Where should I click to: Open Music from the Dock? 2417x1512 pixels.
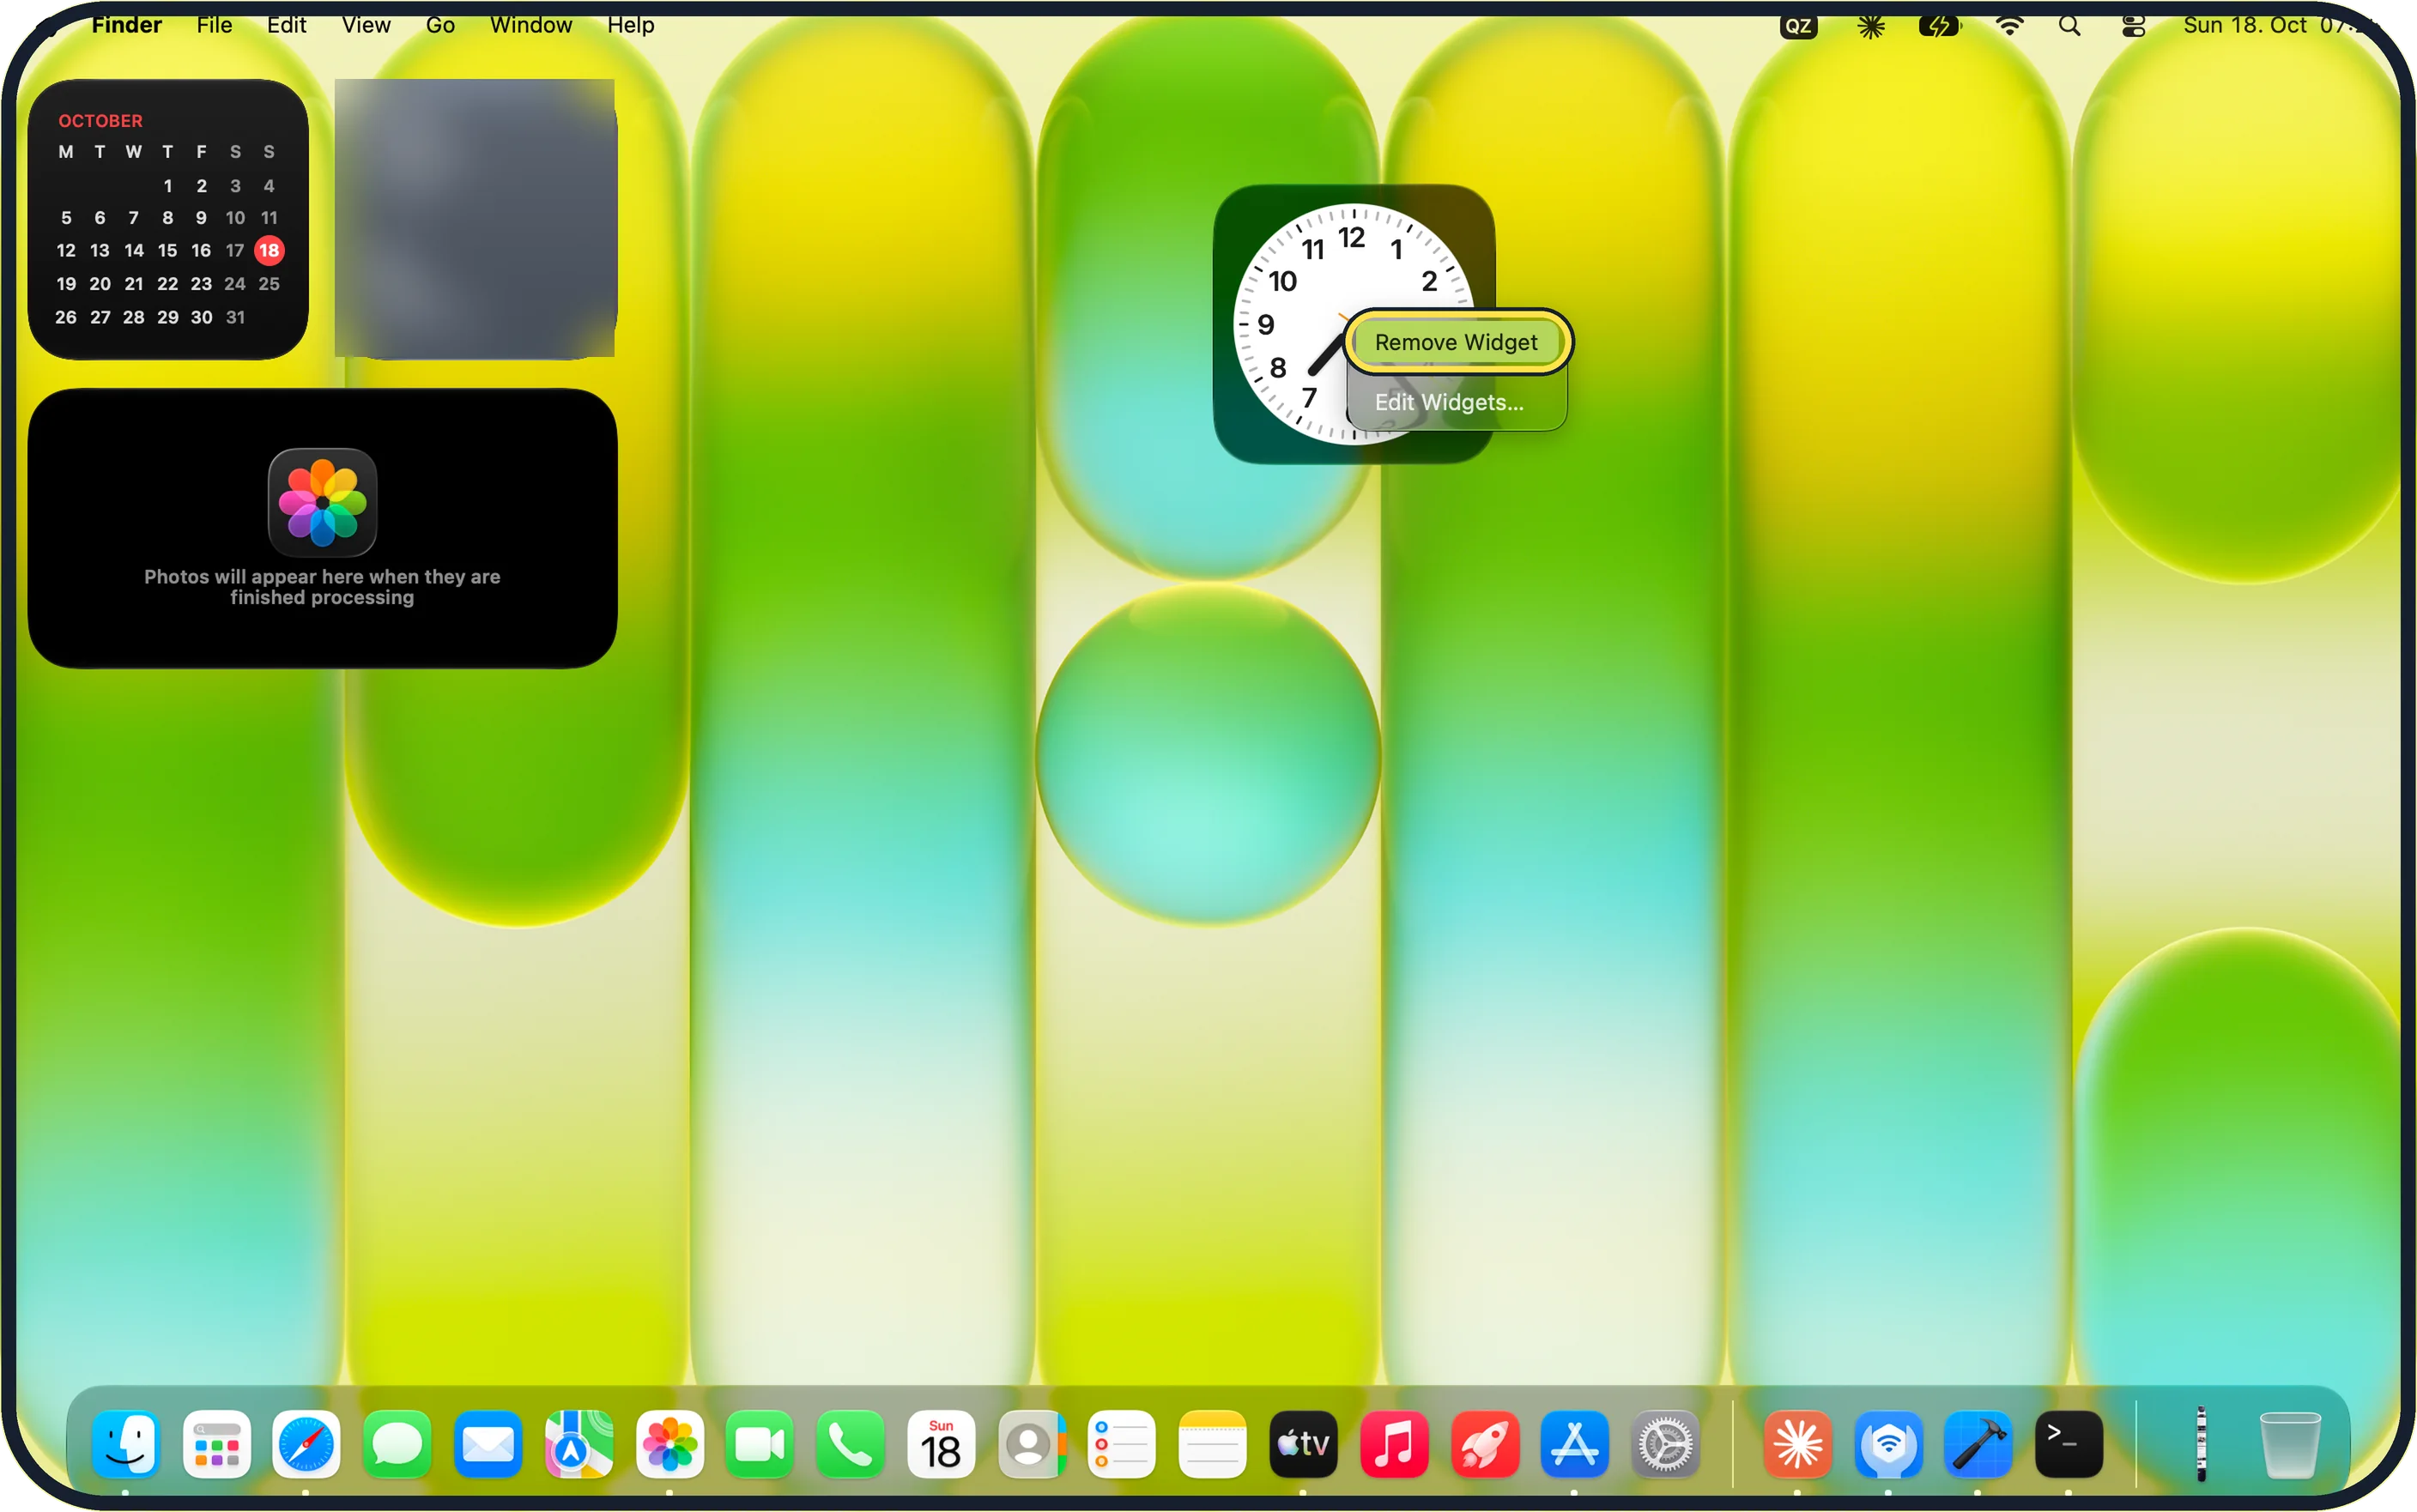(x=1394, y=1444)
